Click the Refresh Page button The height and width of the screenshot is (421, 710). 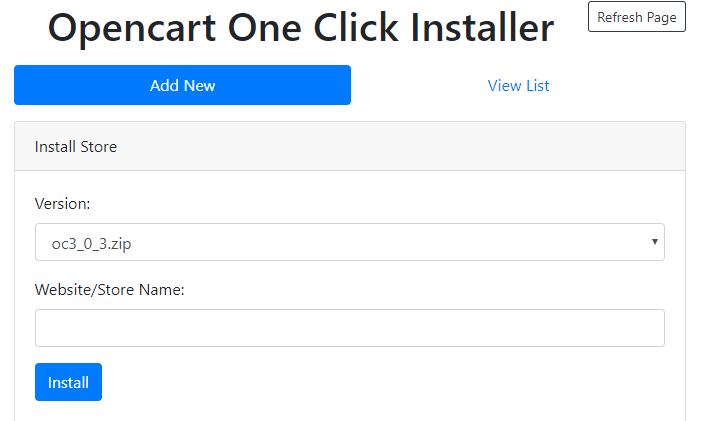point(636,17)
